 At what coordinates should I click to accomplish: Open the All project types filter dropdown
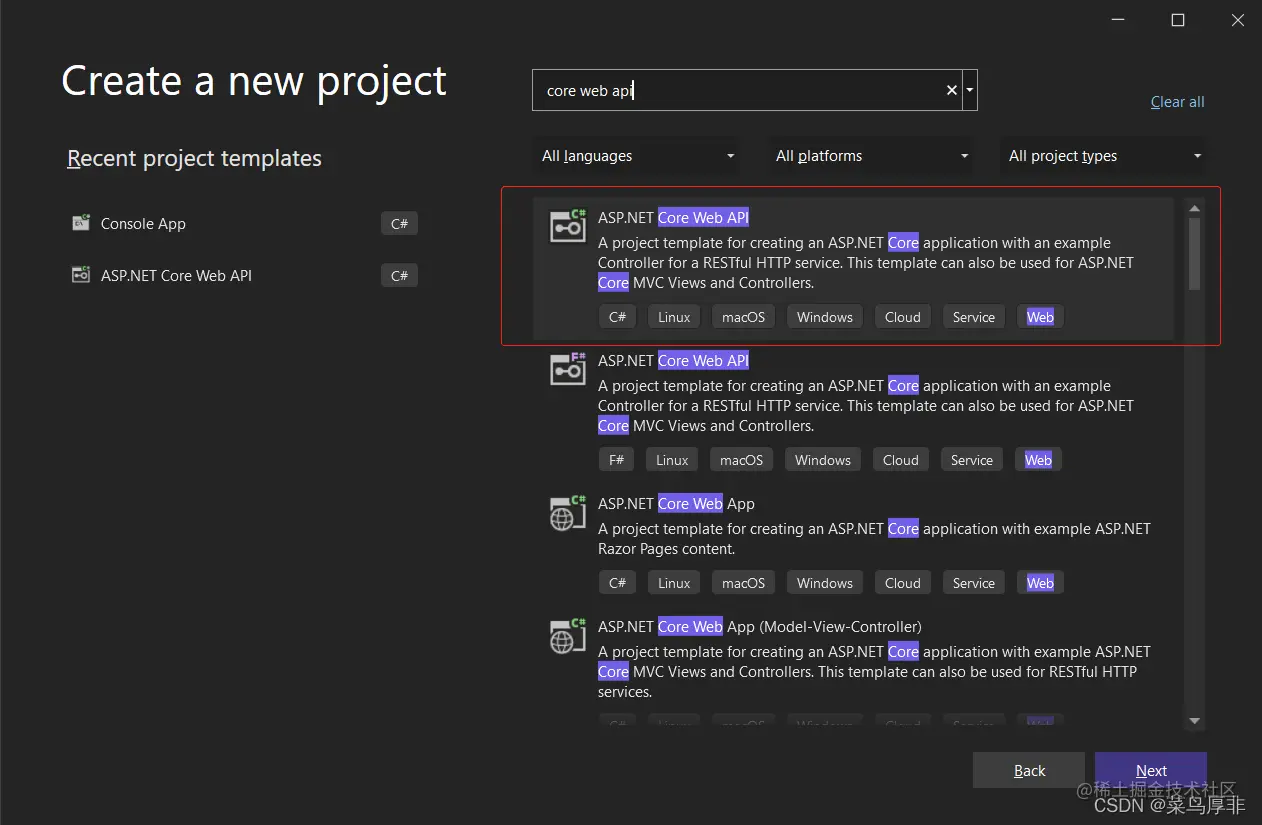click(x=1104, y=156)
